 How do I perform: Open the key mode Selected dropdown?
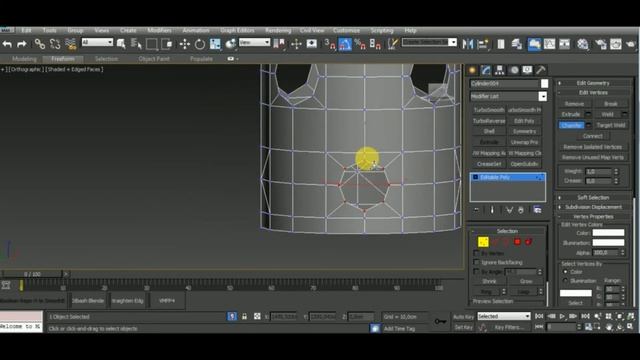(504, 316)
